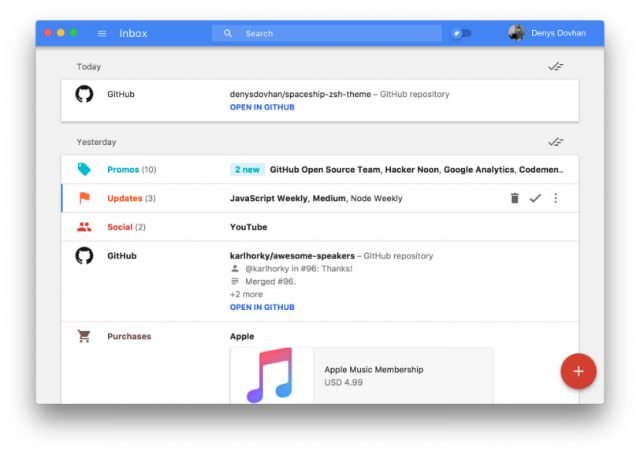This screenshot has height=455, width=640.
Task: Click OPEN IN GITHUB under spaceship-zsh-theme
Action: (262, 107)
